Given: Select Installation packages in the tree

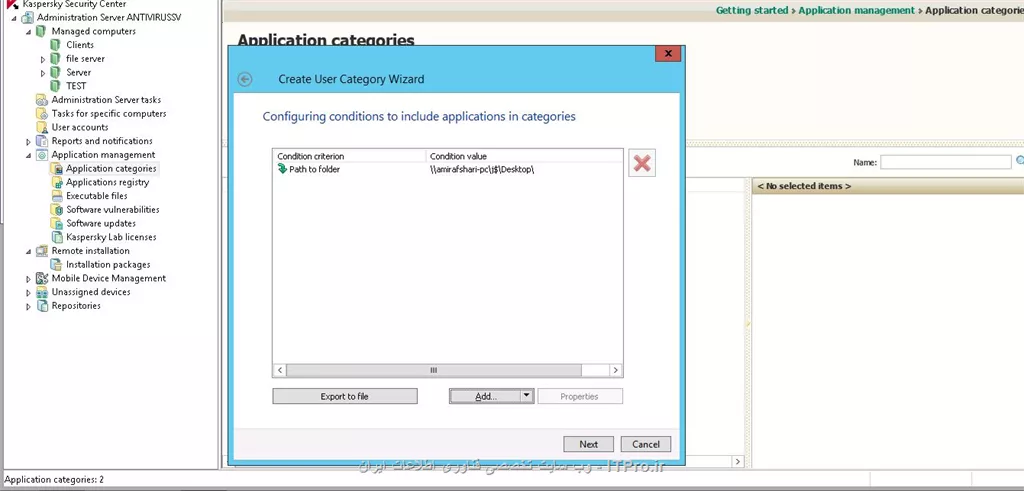Looking at the screenshot, I should (108, 264).
